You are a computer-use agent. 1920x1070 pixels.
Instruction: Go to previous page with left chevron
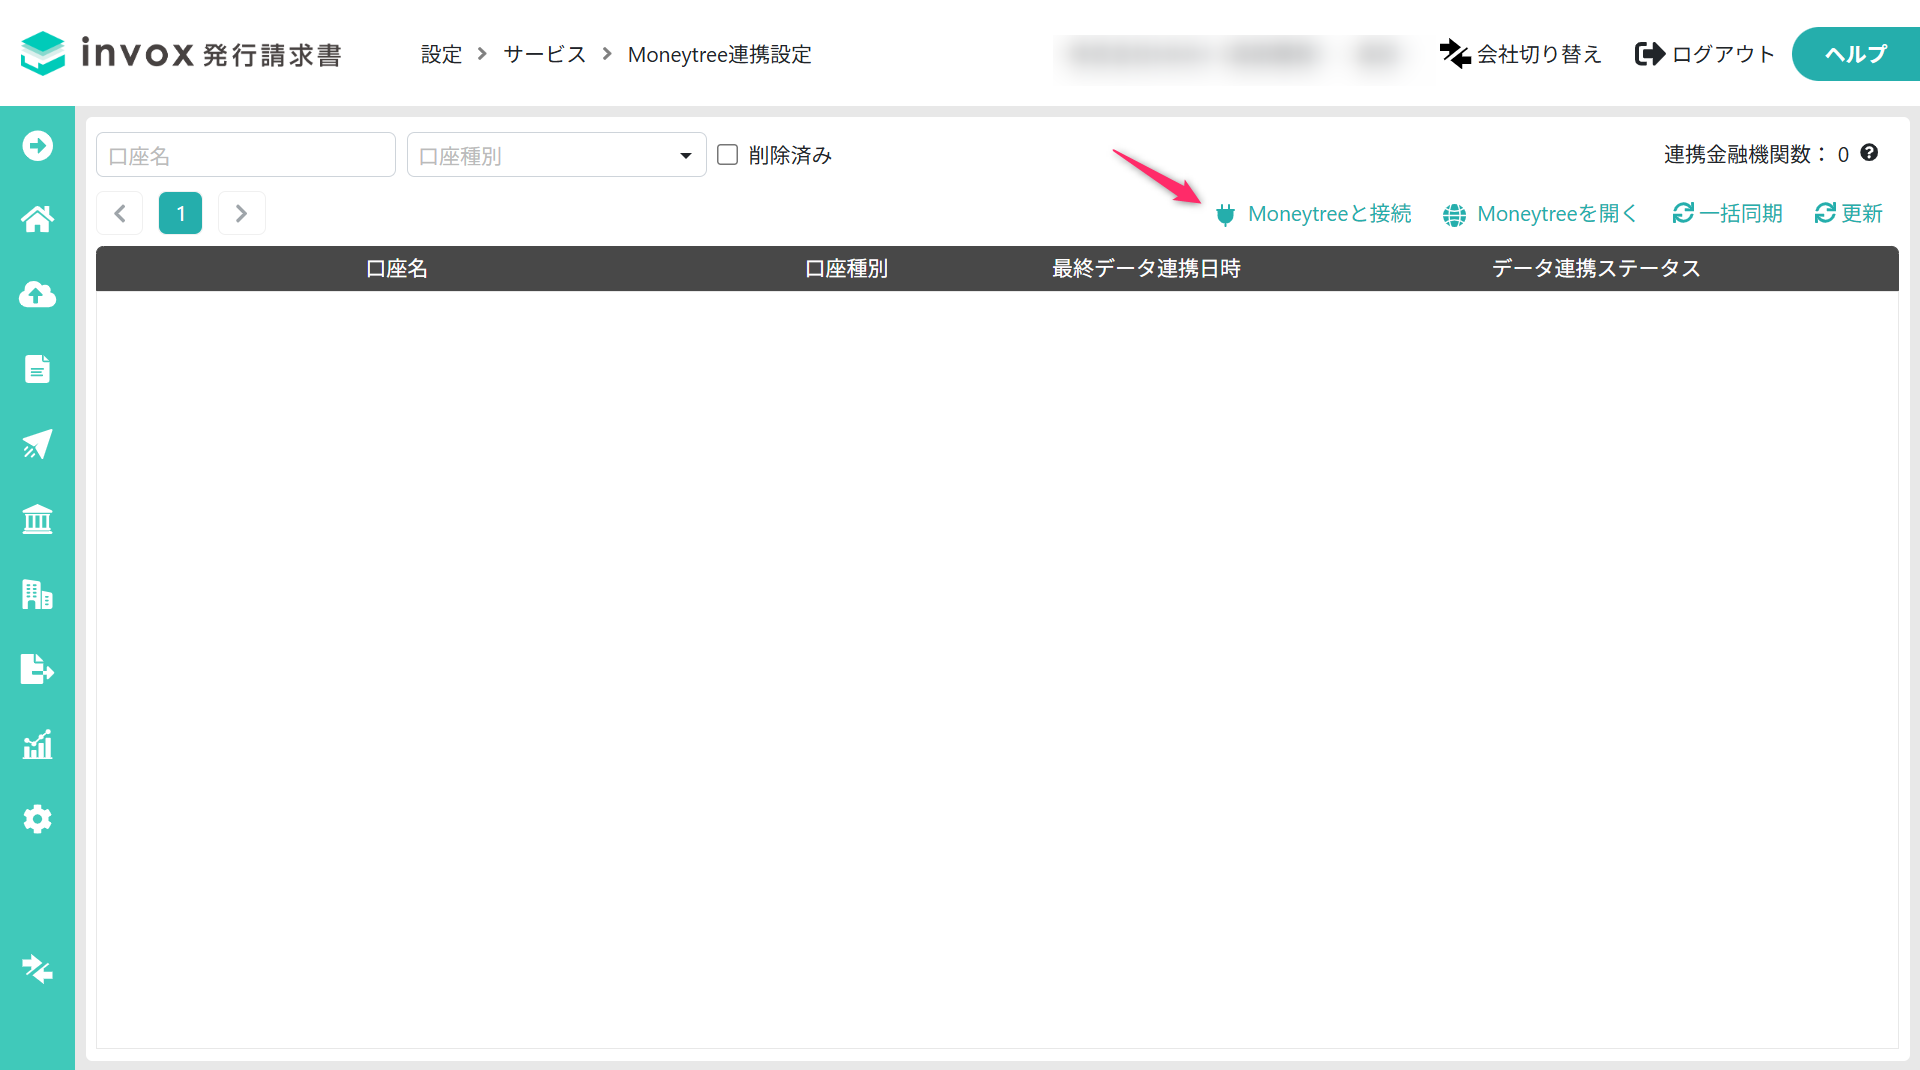pos(120,213)
